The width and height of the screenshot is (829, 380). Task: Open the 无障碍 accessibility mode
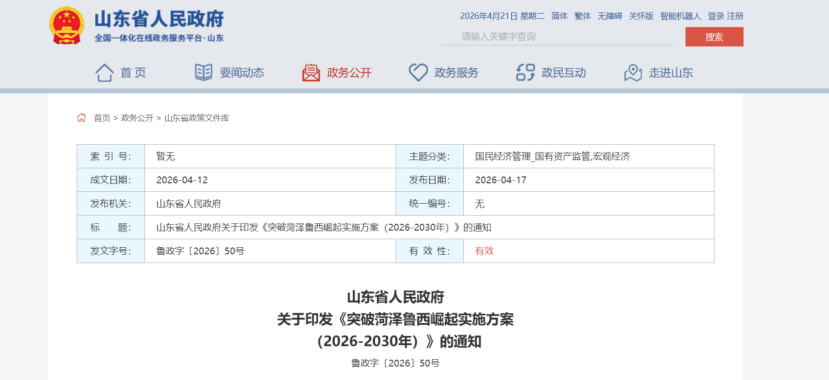(610, 16)
